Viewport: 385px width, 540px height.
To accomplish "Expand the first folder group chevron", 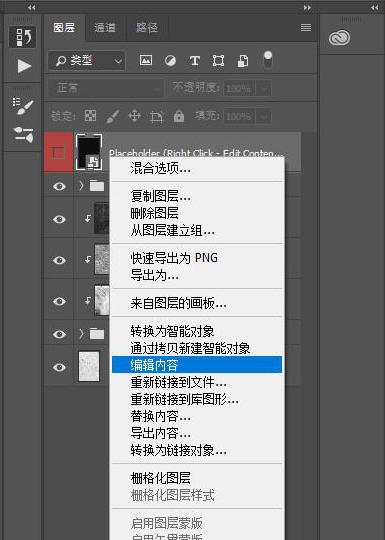I will (x=81, y=186).
